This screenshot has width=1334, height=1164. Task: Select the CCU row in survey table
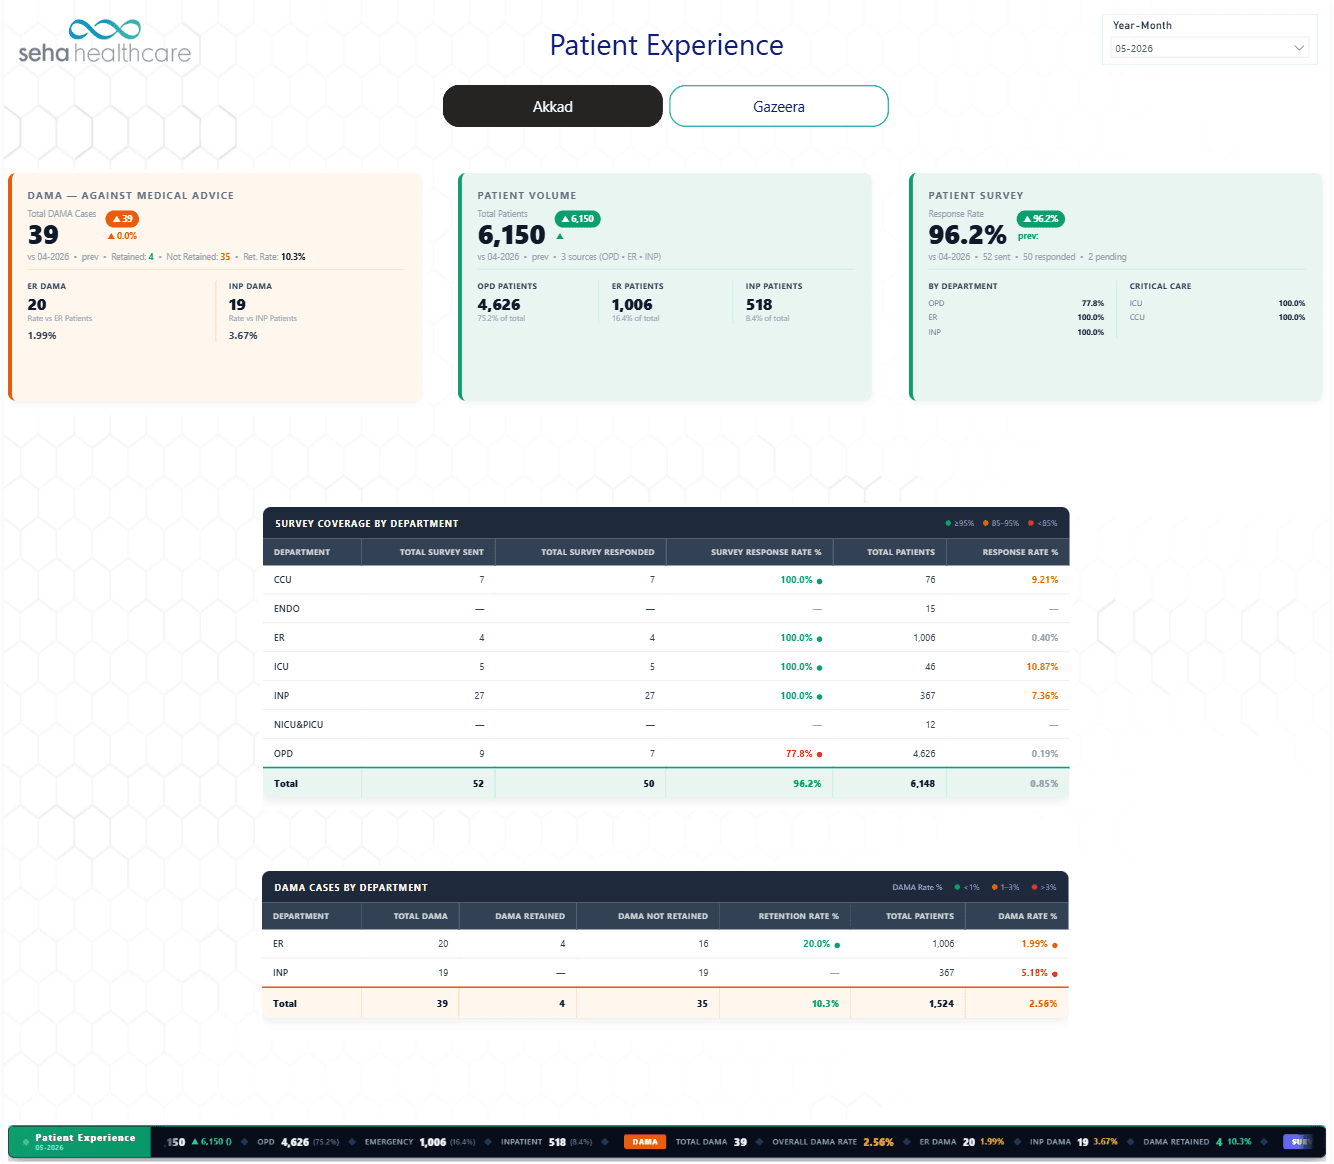[x=666, y=580]
